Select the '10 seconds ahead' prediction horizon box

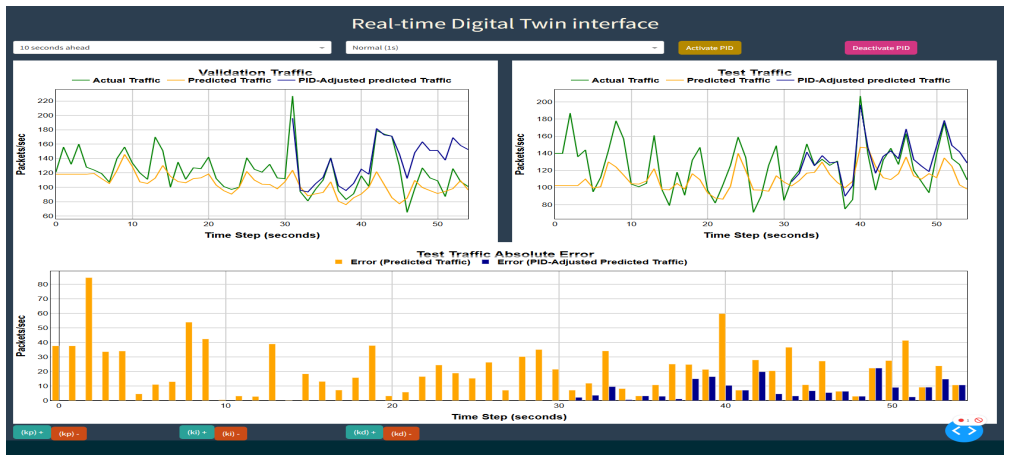tap(172, 48)
